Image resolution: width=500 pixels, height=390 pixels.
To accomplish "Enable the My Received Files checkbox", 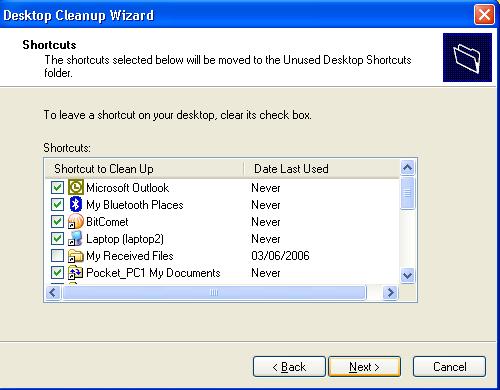I will pos(57,256).
